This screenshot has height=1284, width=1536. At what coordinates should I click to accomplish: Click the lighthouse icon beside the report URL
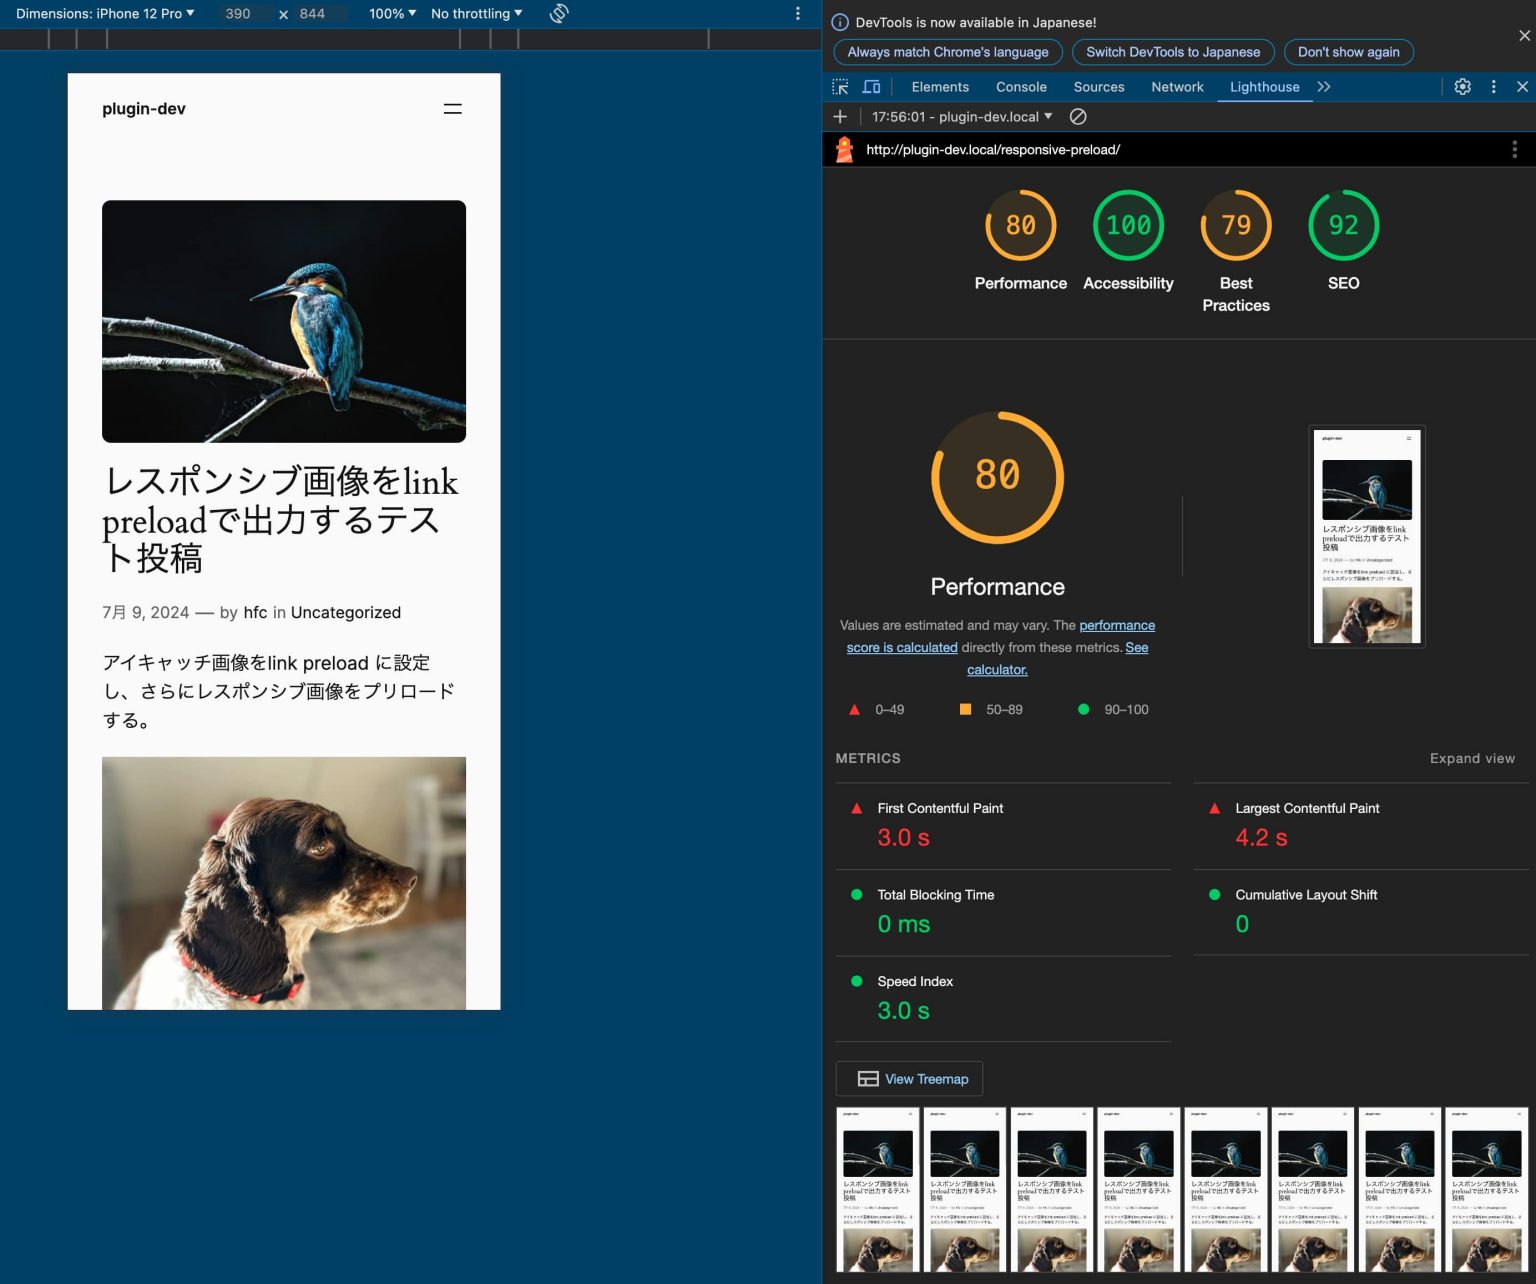coord(843,149)
